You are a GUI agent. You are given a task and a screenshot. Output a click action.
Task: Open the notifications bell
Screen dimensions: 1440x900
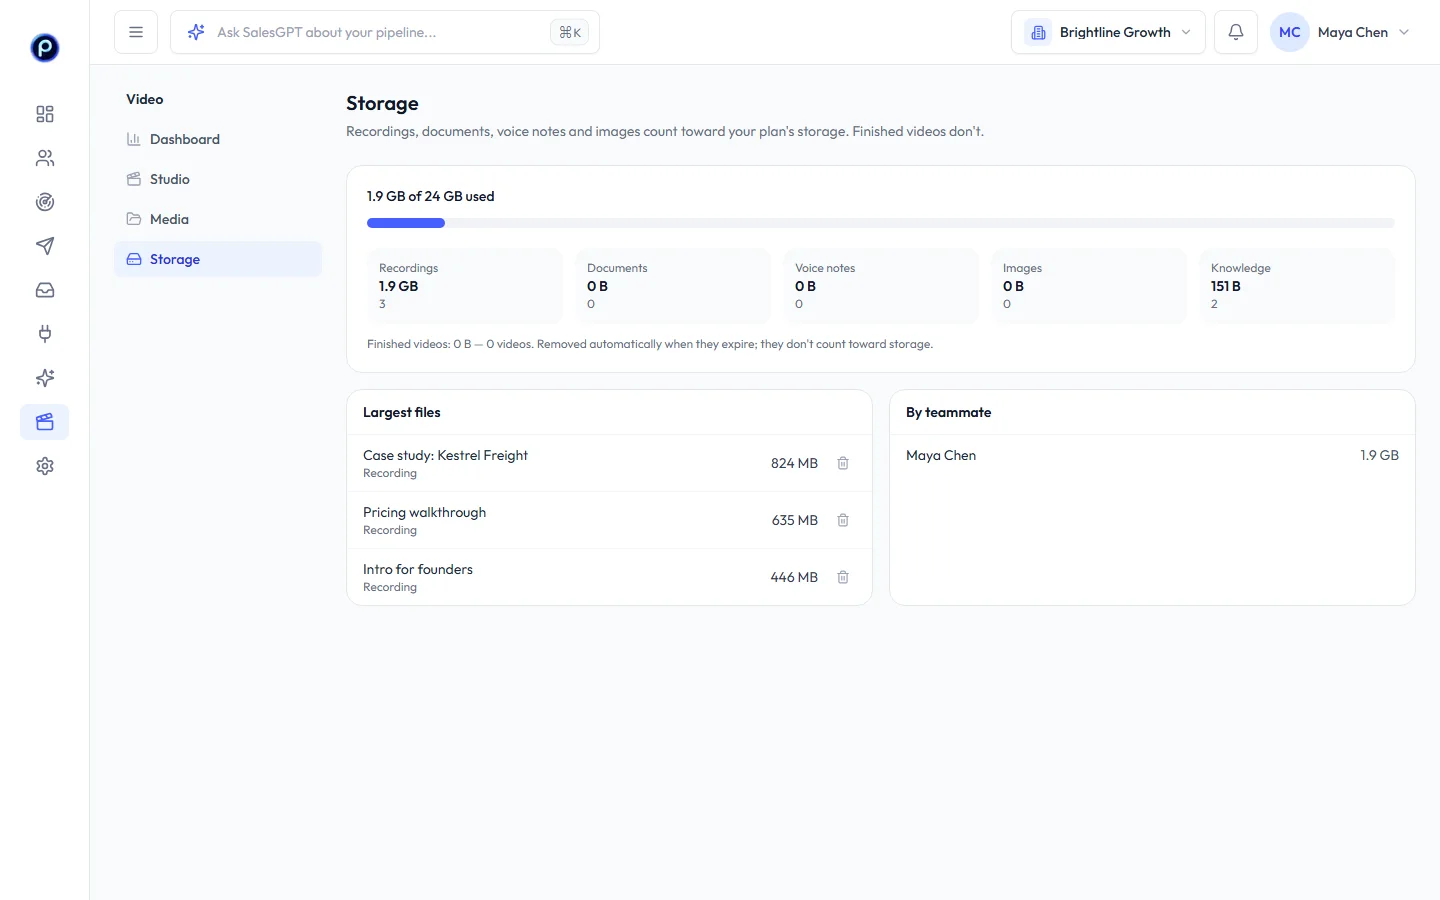pyautogui.click(x=1236, y=32)
